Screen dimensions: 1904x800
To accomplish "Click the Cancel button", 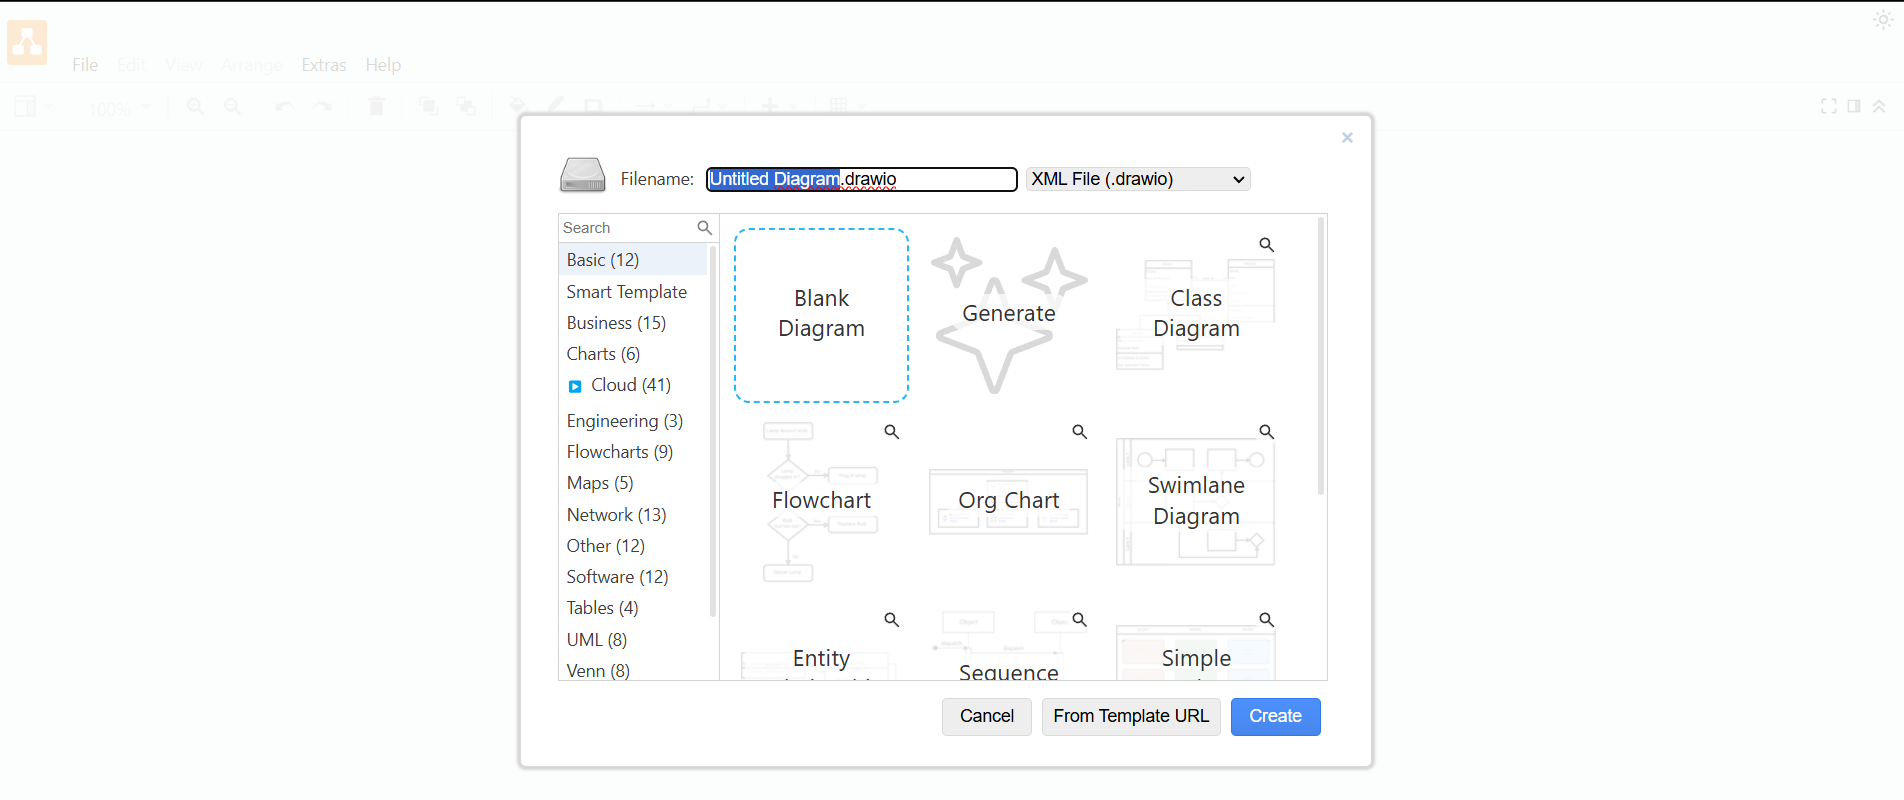I will [x=987, y=717].
